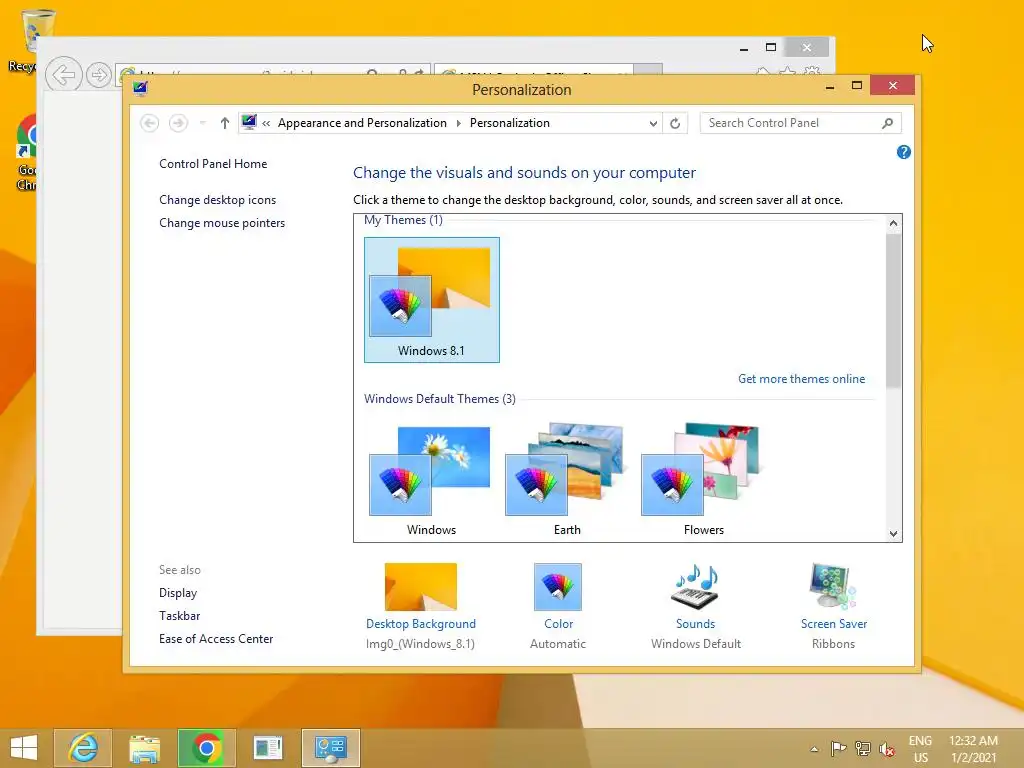
Task: Click the theme list scrollbar thumb
Action: [893, 310]
